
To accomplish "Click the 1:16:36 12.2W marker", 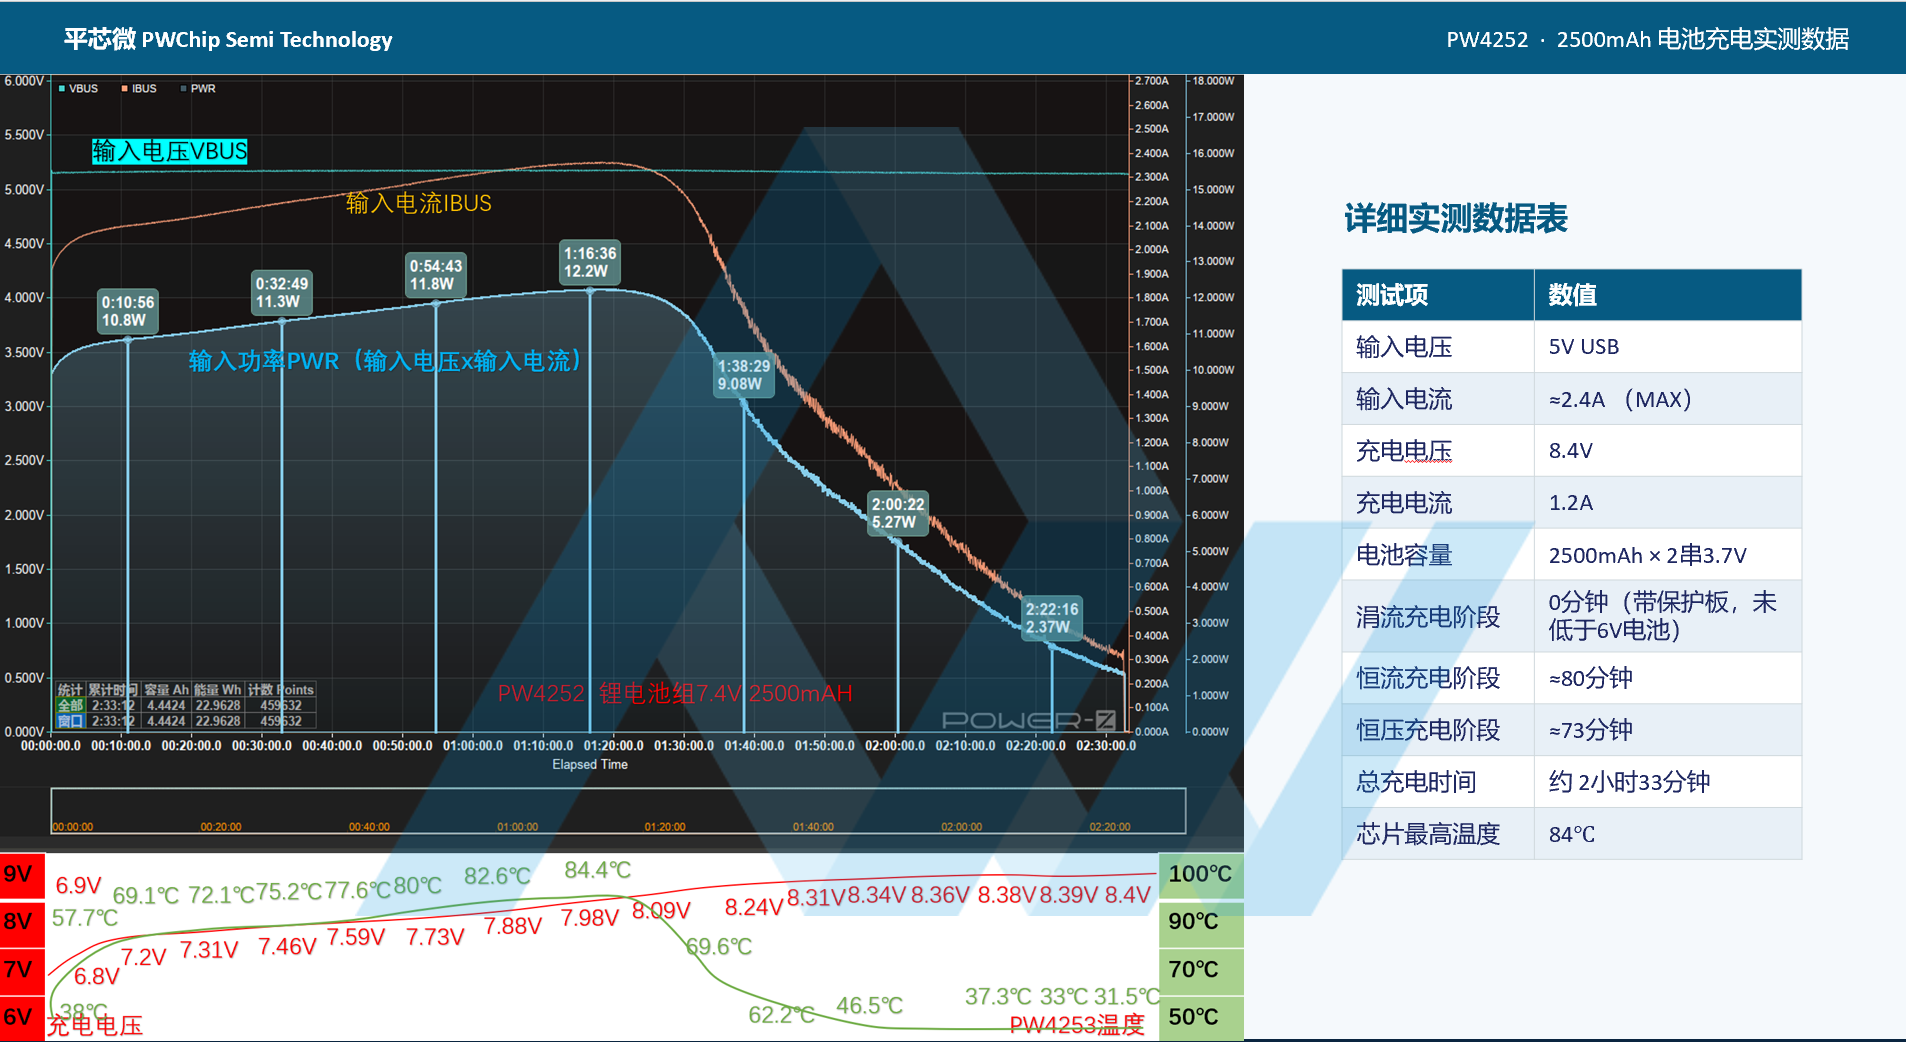I will click(x=590, y=262).
